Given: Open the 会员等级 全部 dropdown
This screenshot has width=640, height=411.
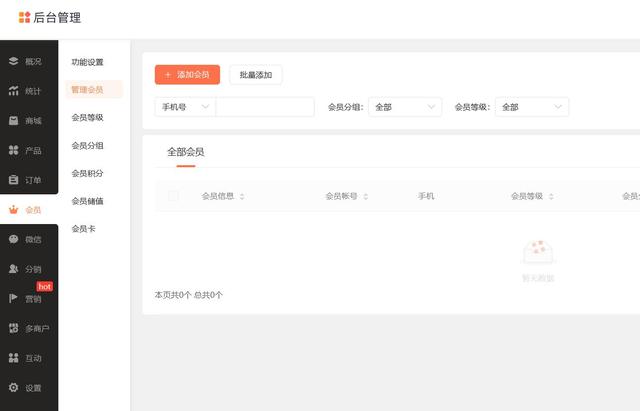Looking at the screenshot, I should [x=532, y=107].
